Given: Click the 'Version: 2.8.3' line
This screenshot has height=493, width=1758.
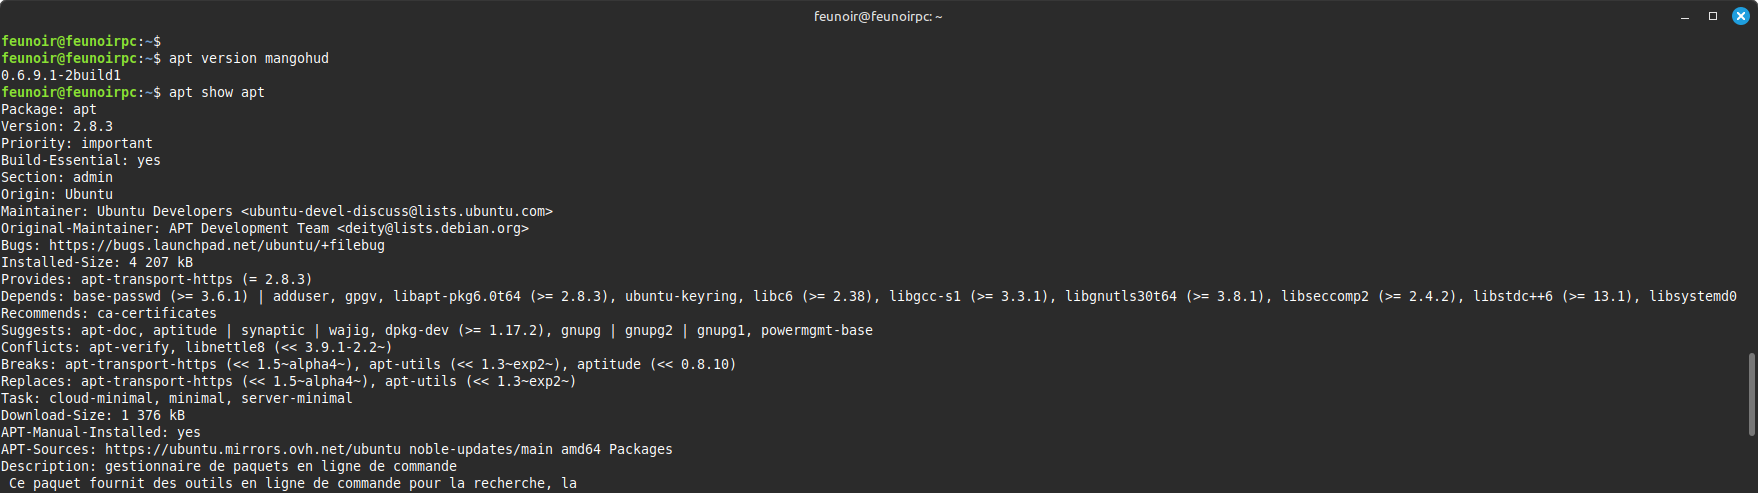Looking at the screenshot, I should (x=57, y=126).
